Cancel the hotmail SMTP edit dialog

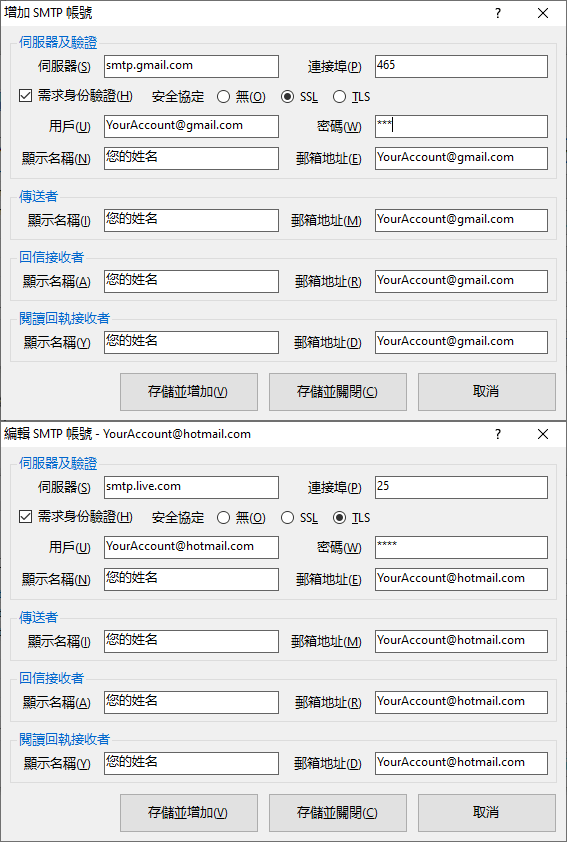tap(486, 812)
